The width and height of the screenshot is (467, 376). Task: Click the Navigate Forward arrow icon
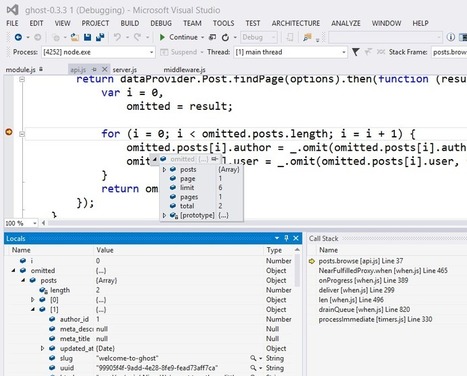pos(37,37)
